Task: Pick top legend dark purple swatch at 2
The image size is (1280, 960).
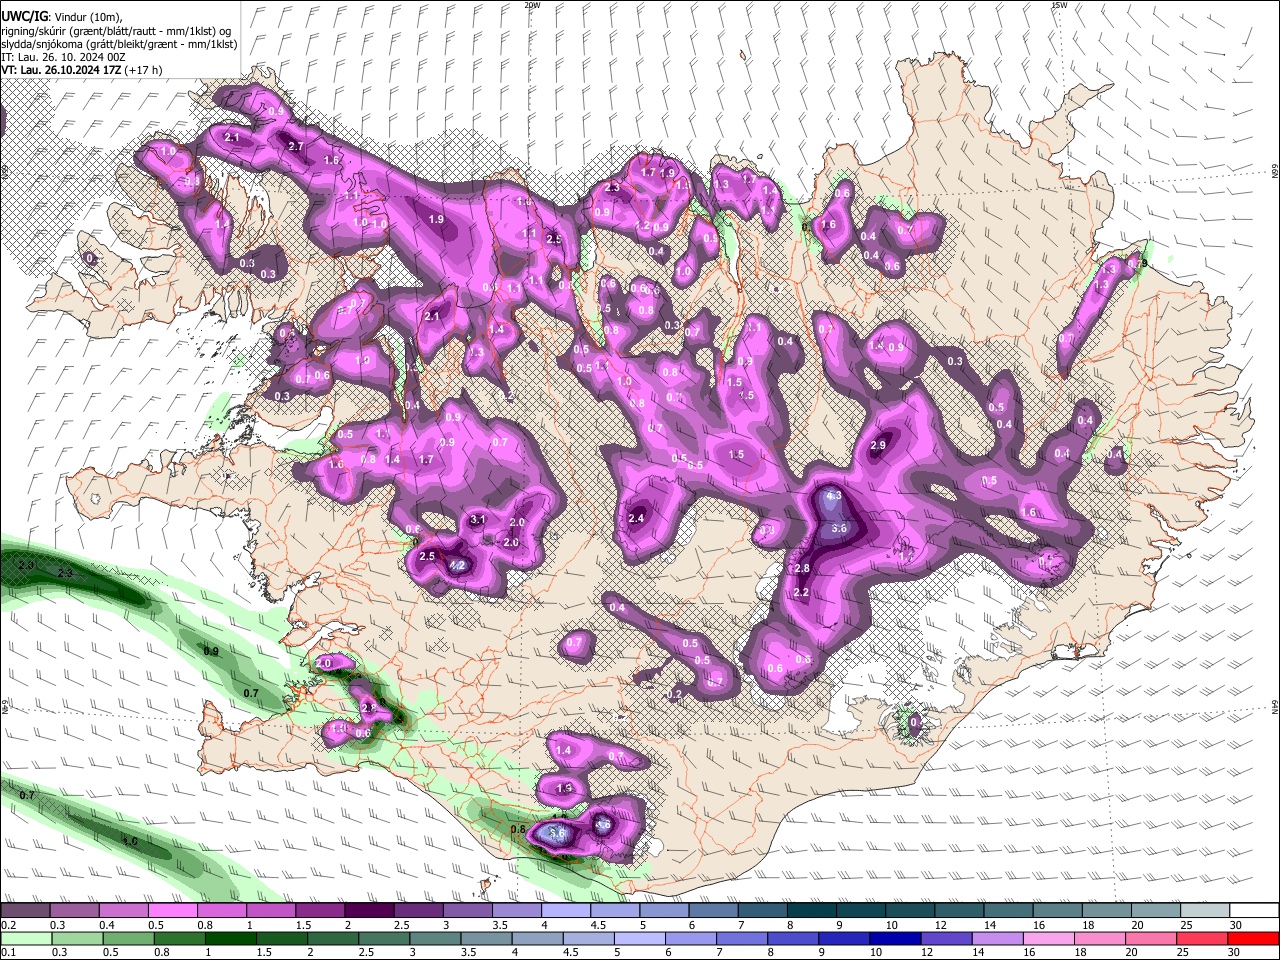Action: click(369, 911)
